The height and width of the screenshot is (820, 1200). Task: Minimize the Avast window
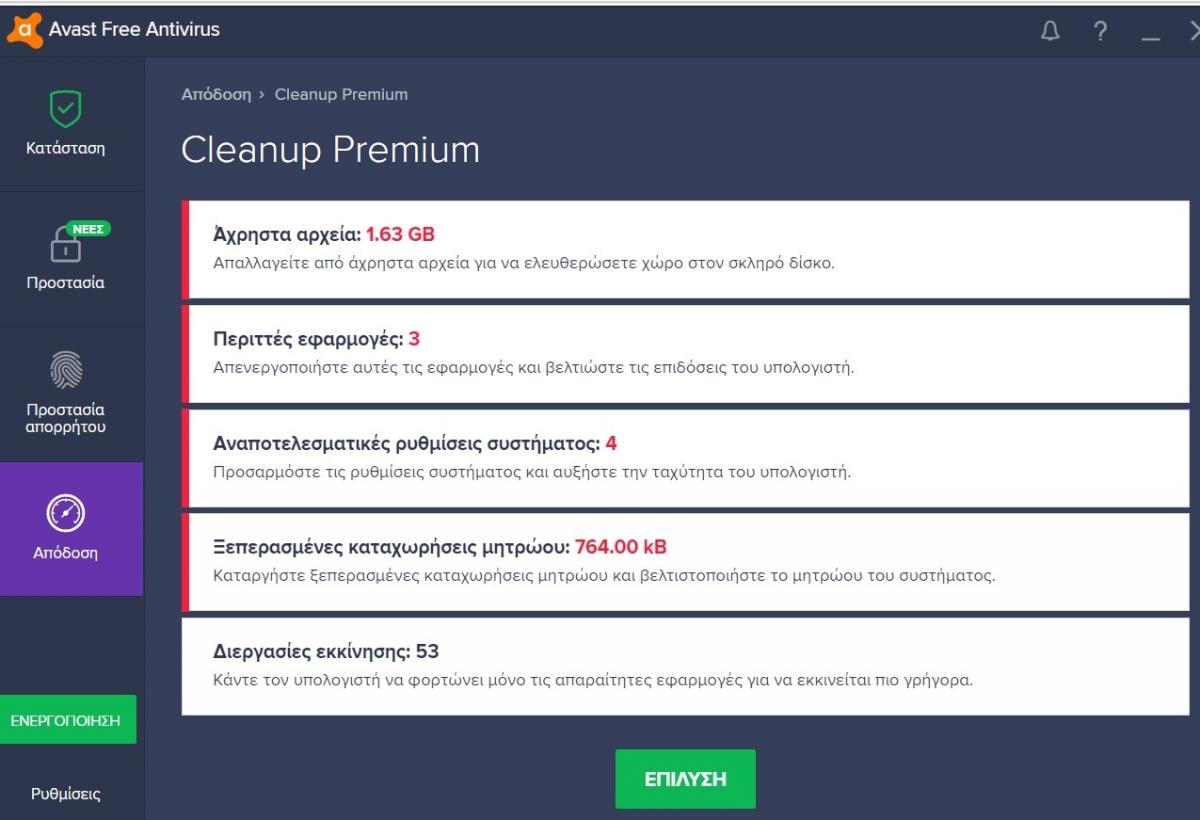point(1151,33)
